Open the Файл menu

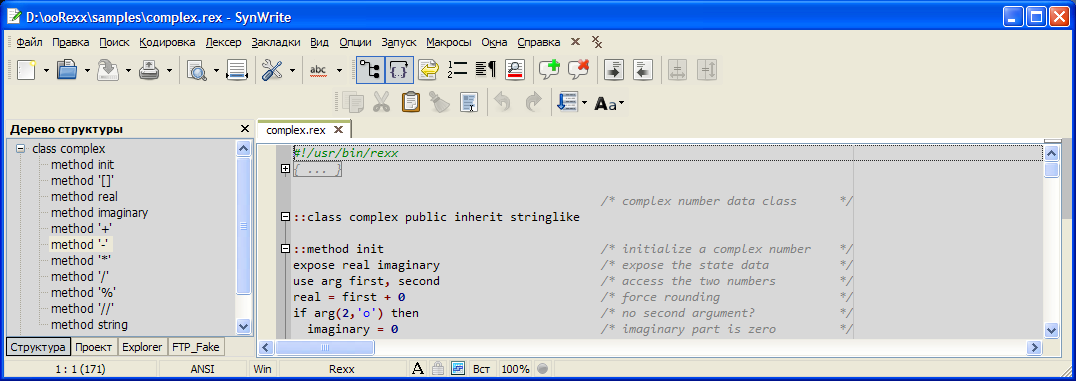[x=29, y=43]
